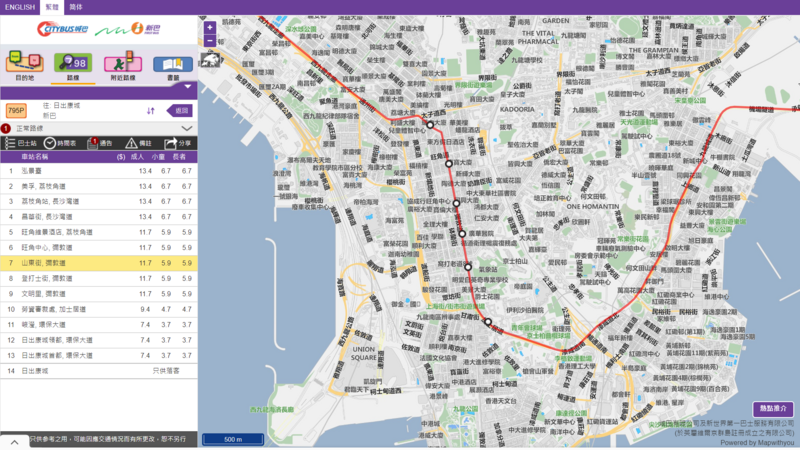Click the red number 1 route variant badge
800x450 pixels.
point(6,129)
